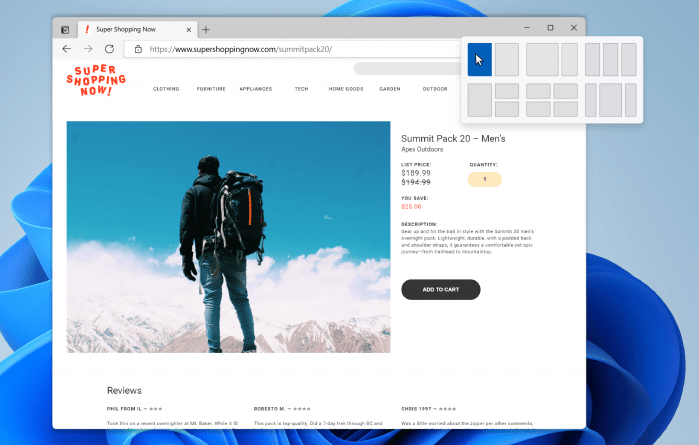Click the $25.00 savings amount
The width and height of the screenshot is (699, 445).
pyautogui.click(x=411, y=206)
